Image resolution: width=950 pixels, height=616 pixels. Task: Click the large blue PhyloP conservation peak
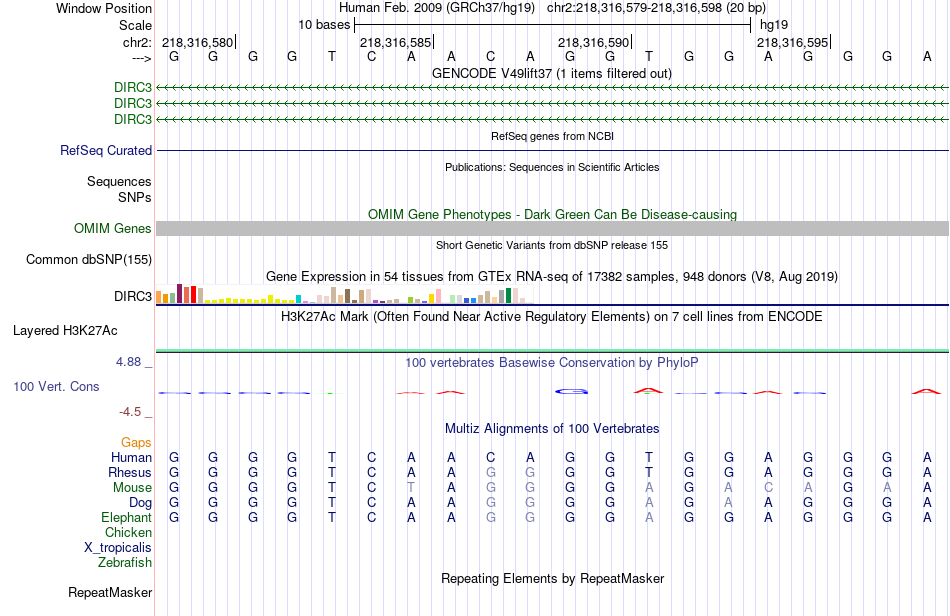click(571, 392)
